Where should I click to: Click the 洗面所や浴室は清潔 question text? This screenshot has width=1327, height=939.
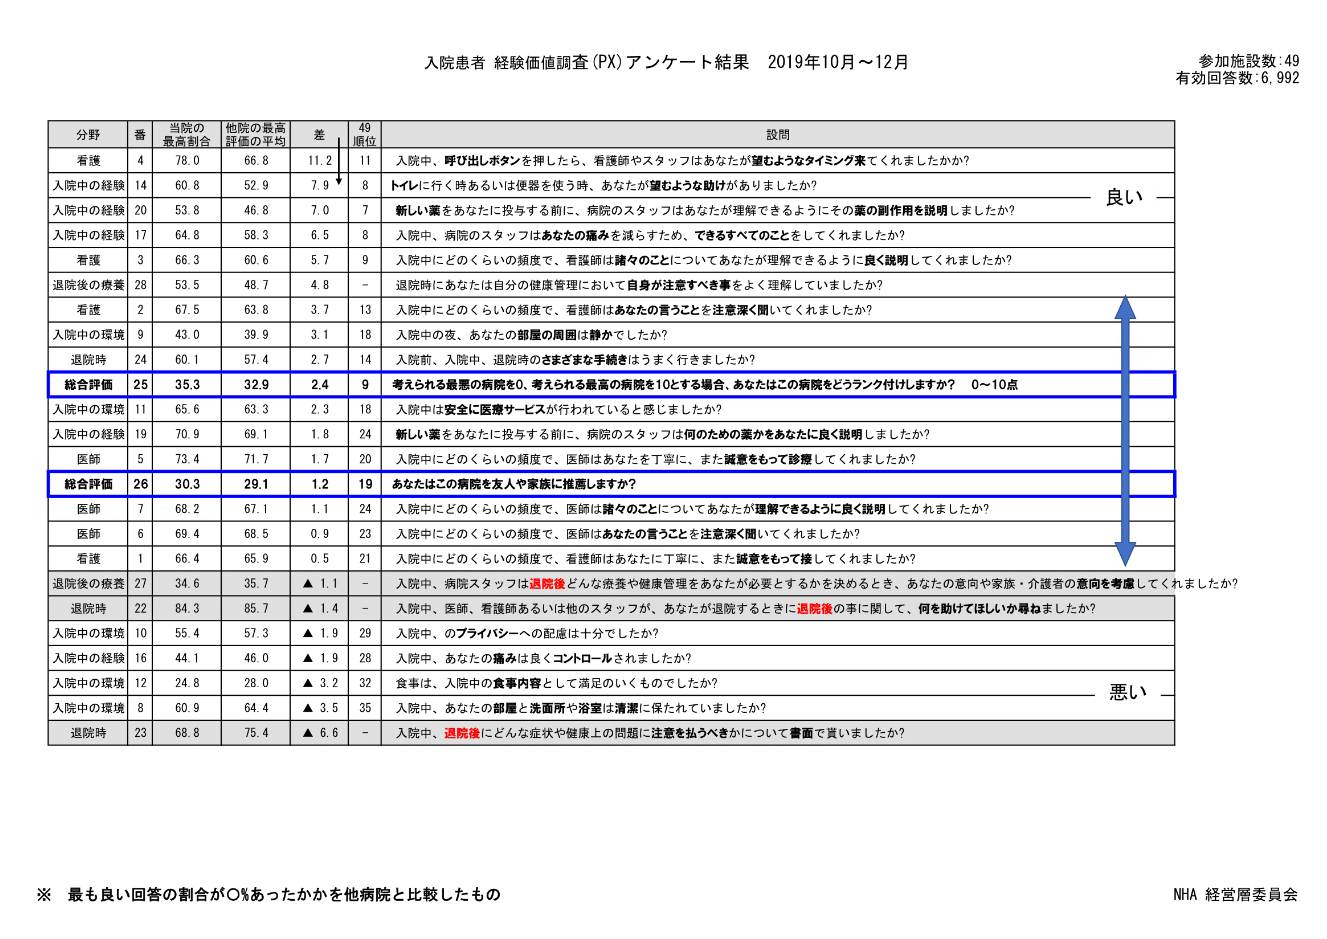coord(580,709)
